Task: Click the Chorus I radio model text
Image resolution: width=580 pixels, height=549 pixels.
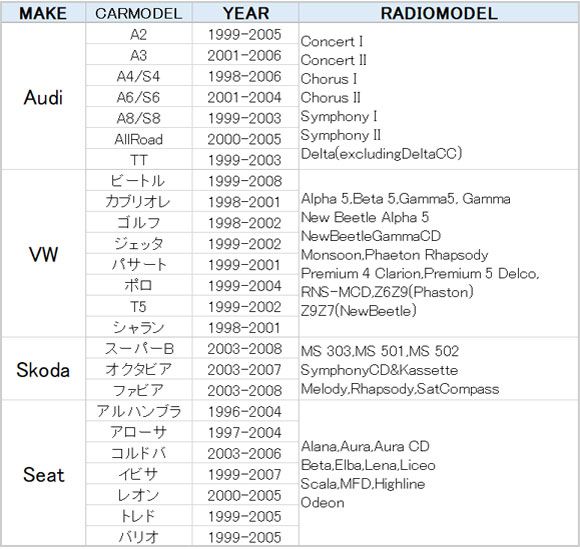Action: 329,78
